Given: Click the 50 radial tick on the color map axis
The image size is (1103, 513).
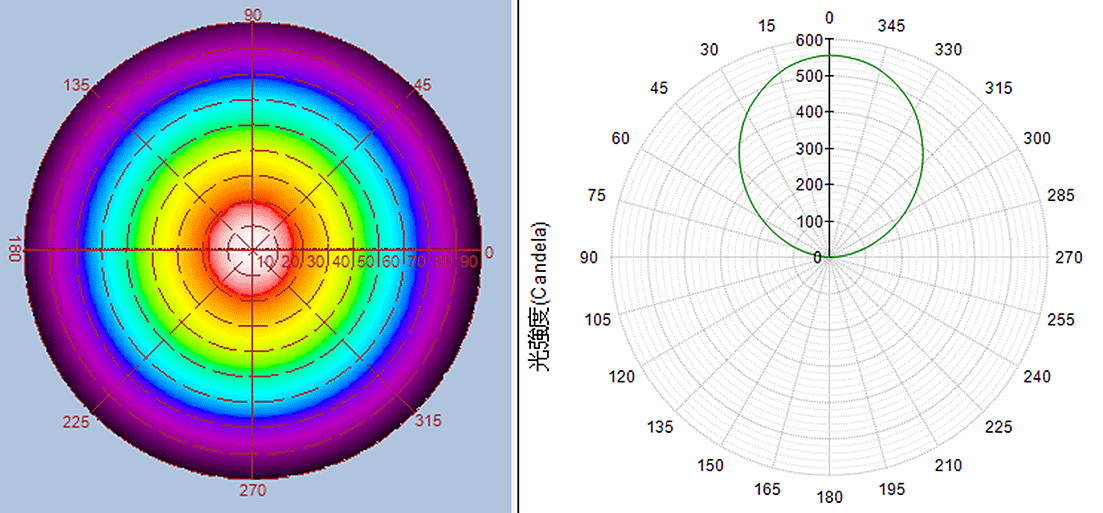Looking at the screenshot, I should point(365,261).
